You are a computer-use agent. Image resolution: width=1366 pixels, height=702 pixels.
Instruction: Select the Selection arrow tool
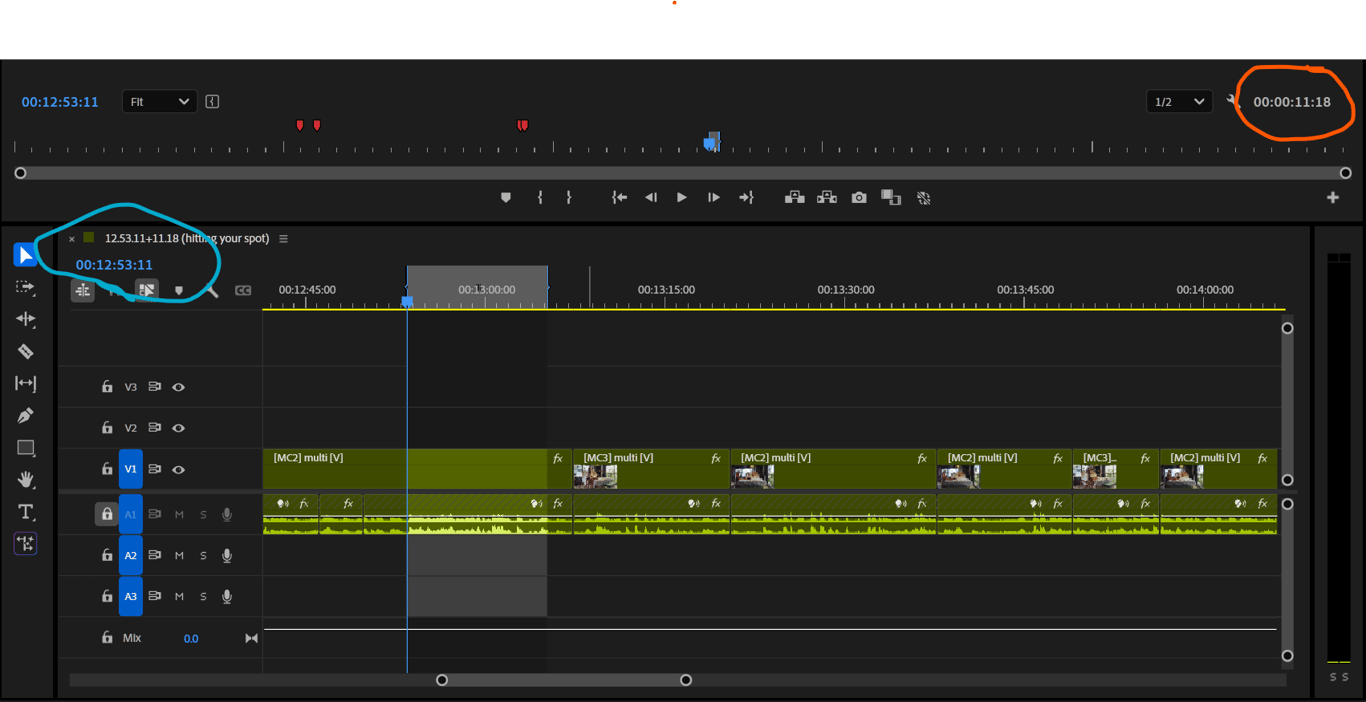[x=25, y=255]
